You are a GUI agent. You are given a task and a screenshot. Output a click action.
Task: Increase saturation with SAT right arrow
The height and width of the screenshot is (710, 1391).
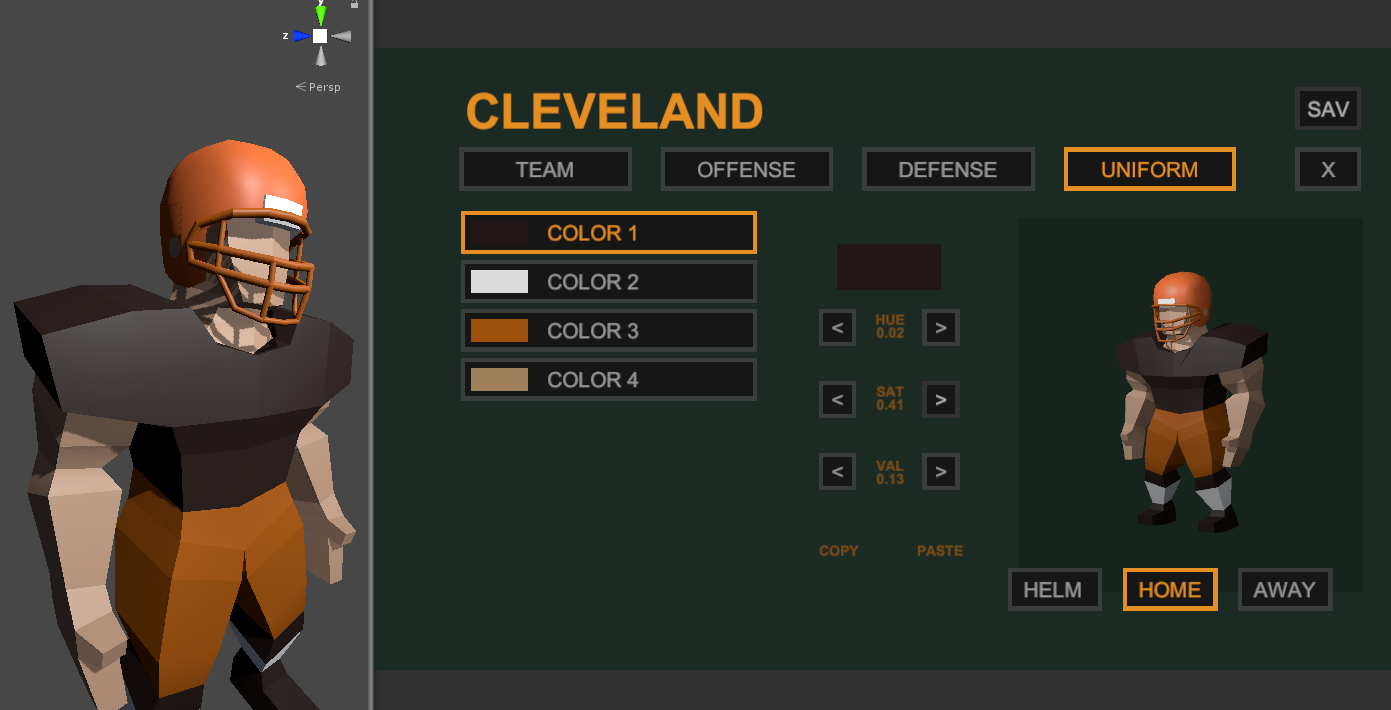coord(940,400)
